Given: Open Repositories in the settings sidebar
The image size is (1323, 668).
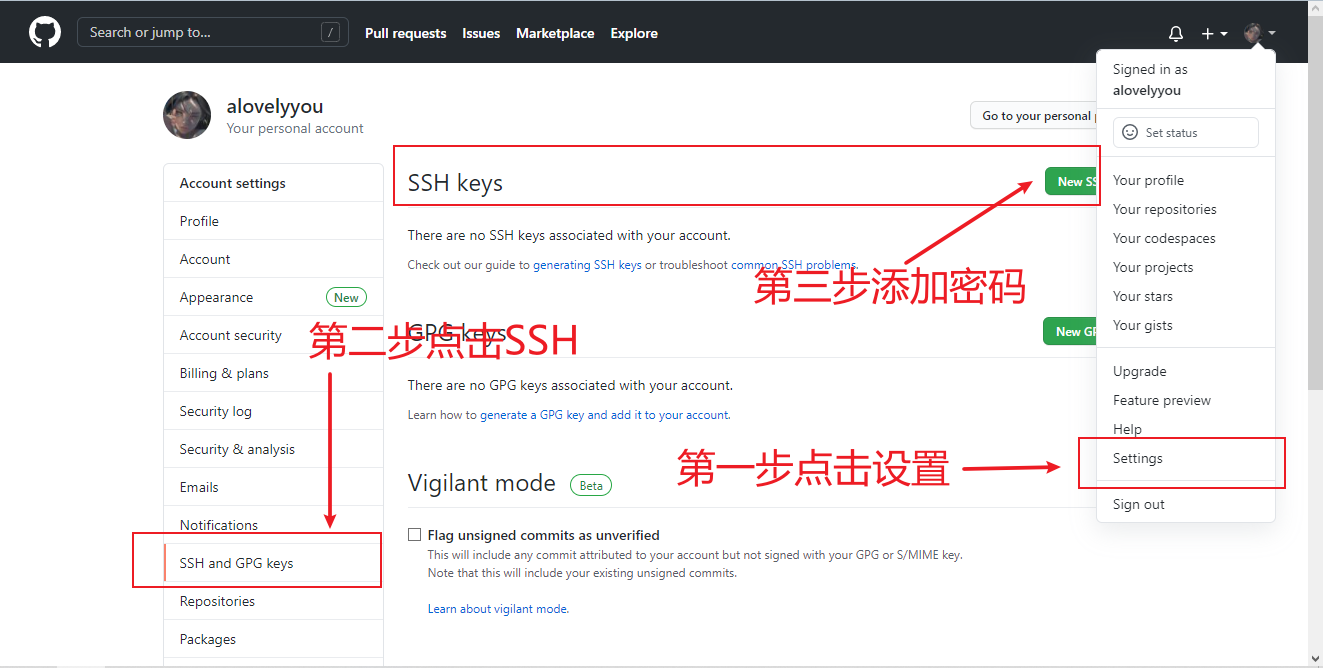Looking at the screenshot, I should pyautogui.click(x=273, y=601).
